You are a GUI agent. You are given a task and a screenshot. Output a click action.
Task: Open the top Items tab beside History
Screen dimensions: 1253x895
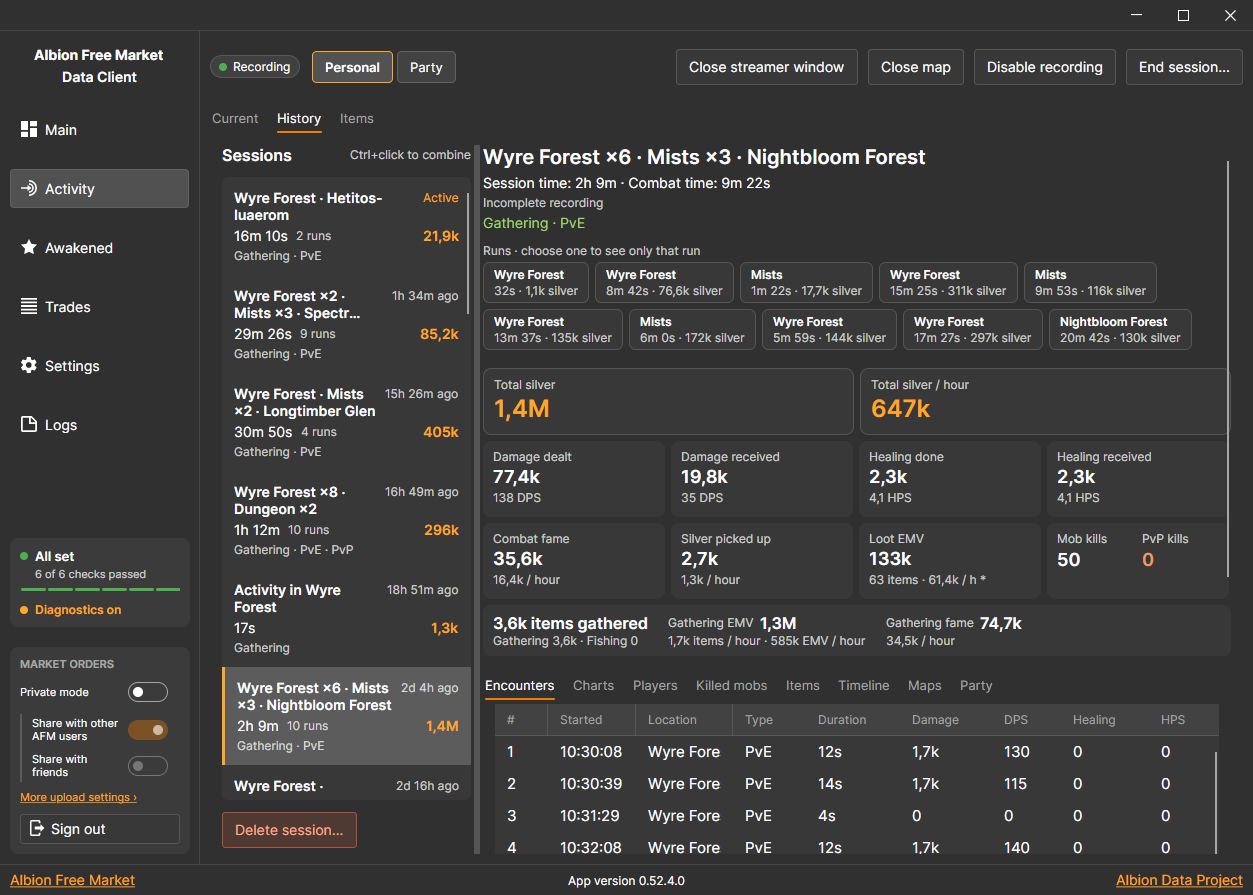pos(357,118)
